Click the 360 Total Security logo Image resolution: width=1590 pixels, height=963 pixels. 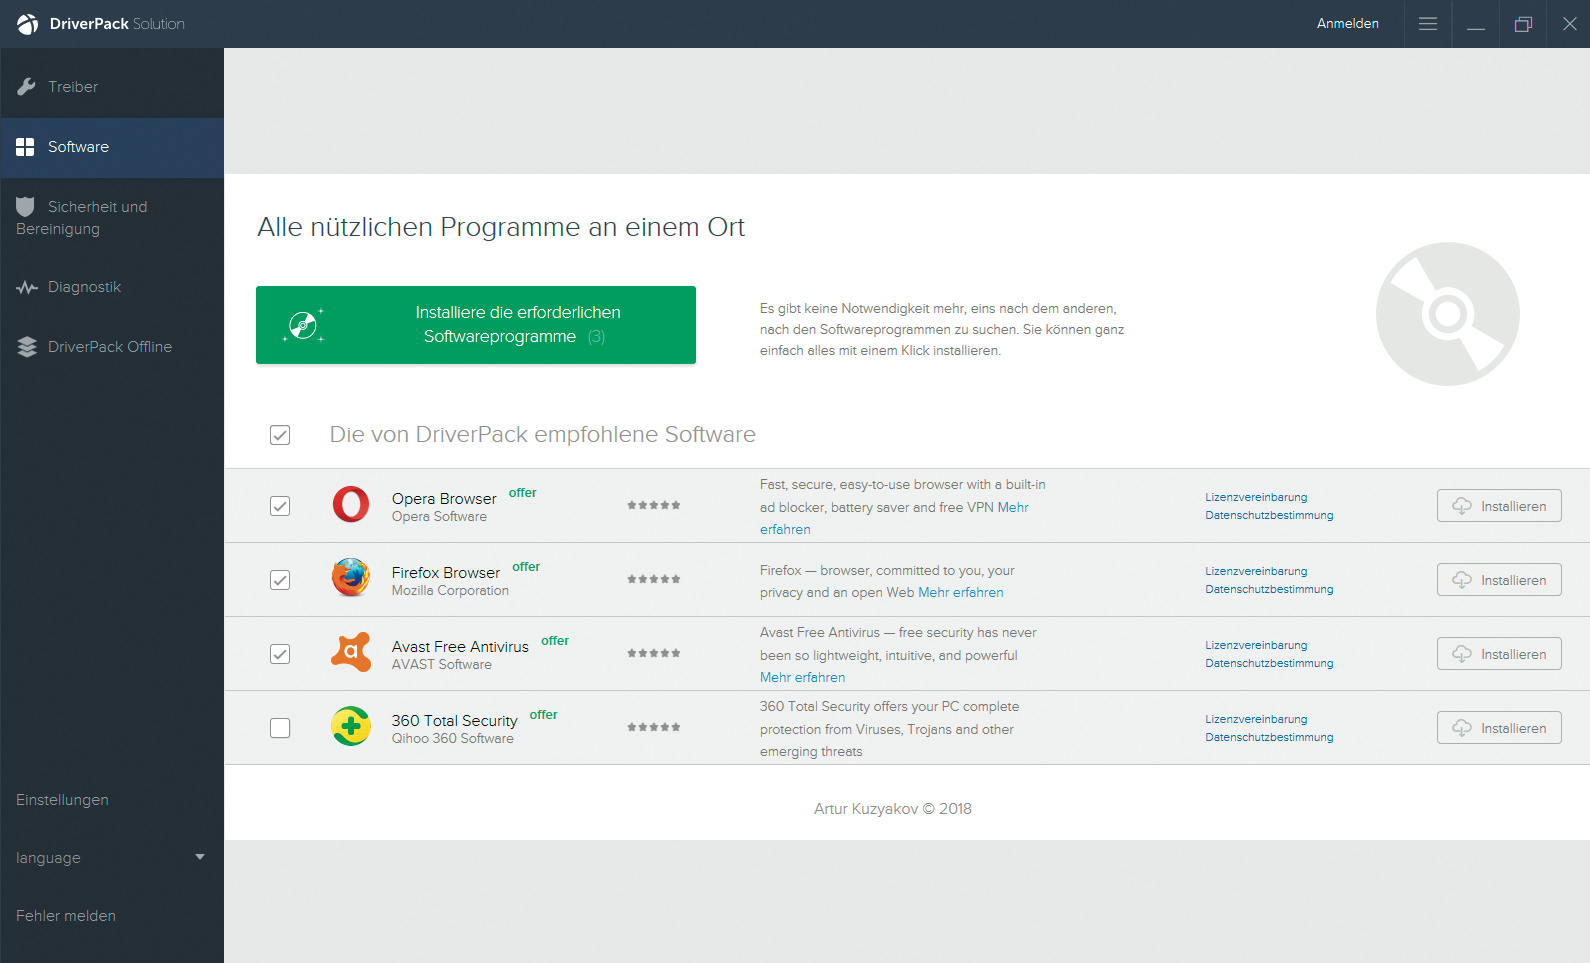(x=351, y=726)
